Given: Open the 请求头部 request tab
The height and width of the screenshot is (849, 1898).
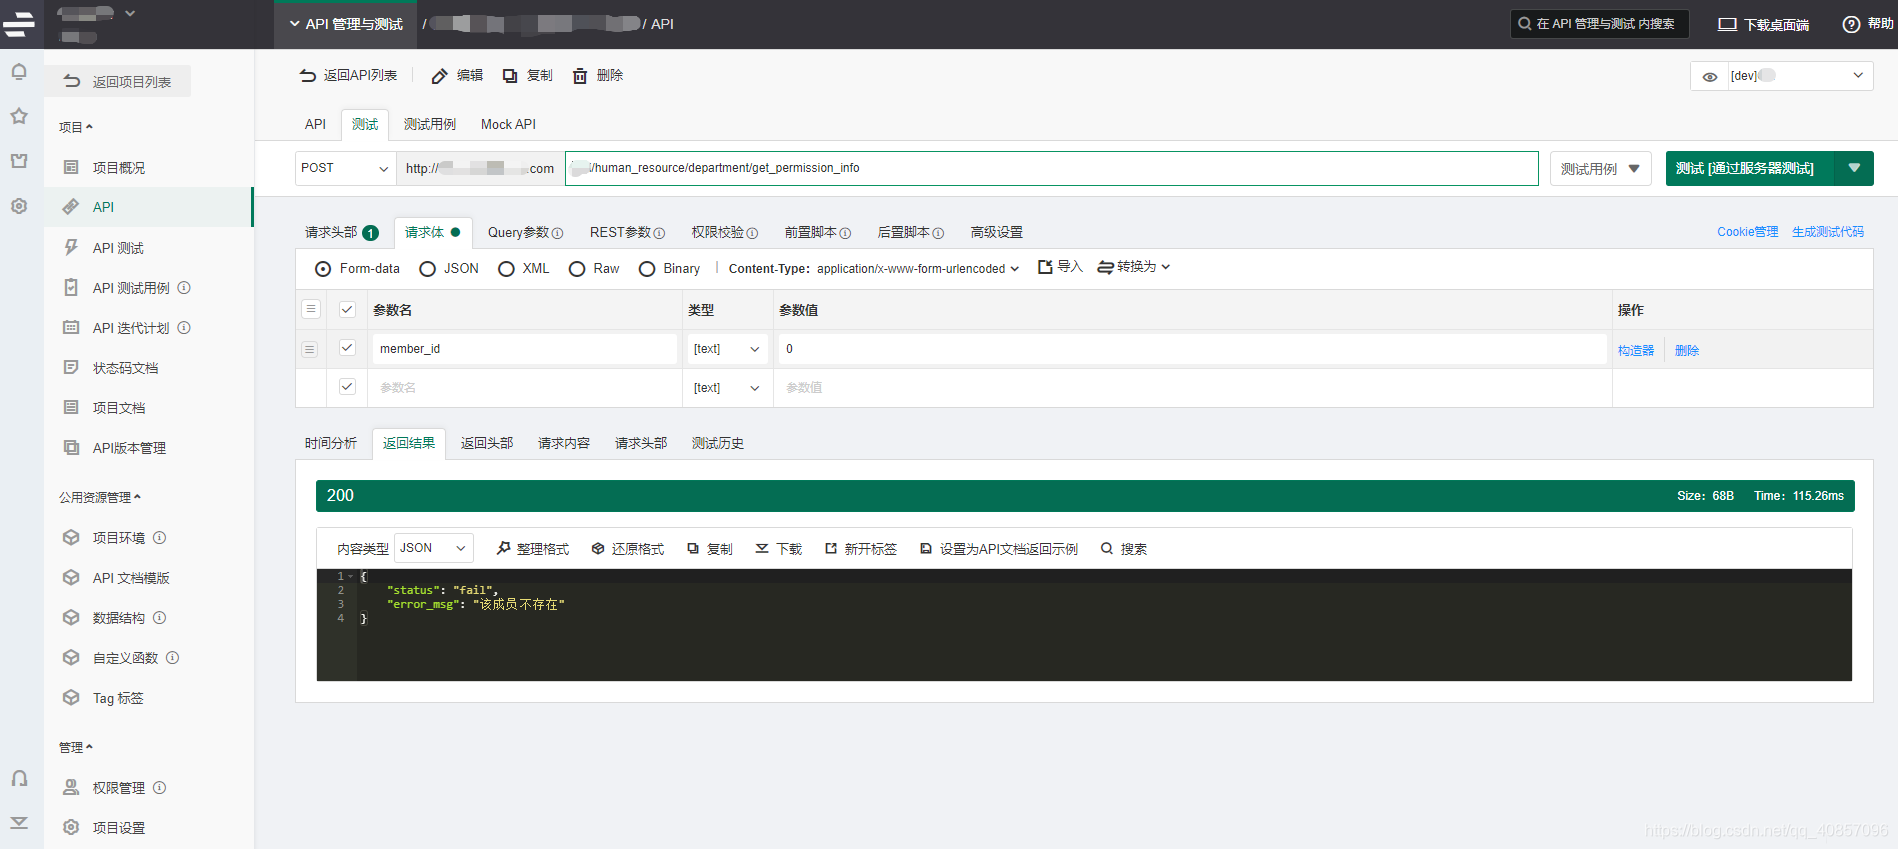Looking at the screenshot, I should [x=341, y=232].
